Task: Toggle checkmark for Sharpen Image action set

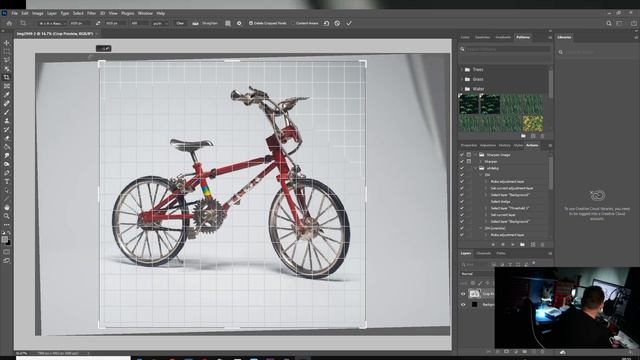Action: pyautogui.click(x=462, y=155)
